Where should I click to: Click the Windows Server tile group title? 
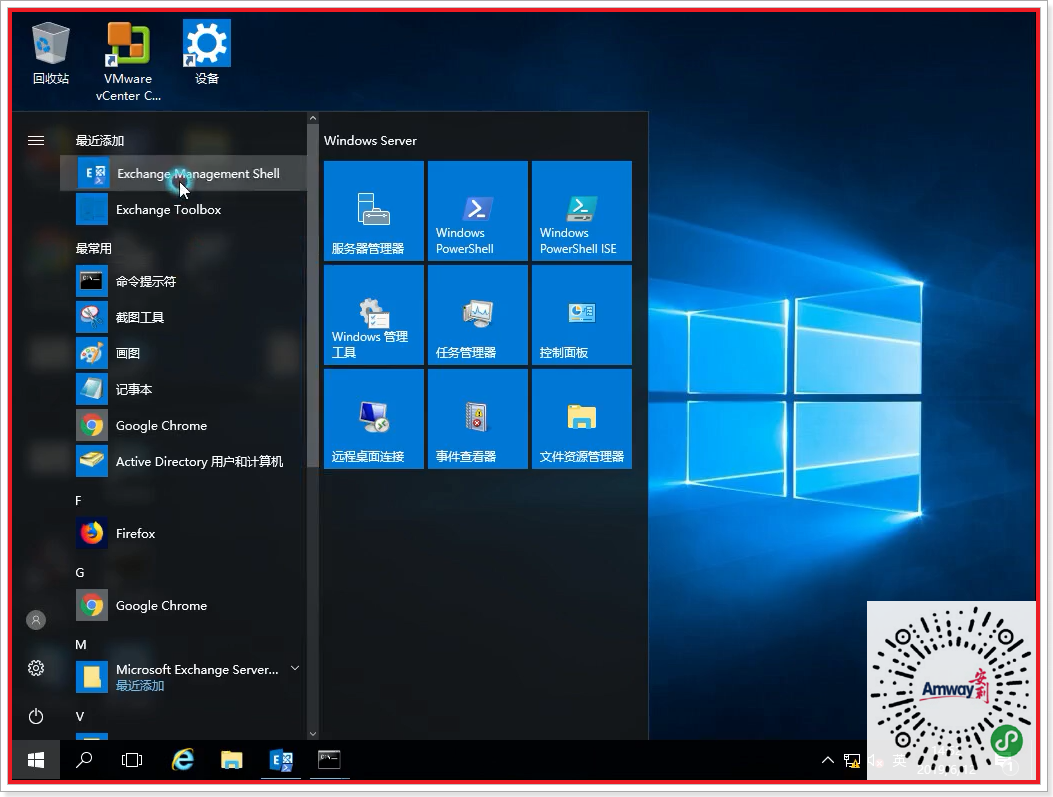pyautogui.click(x=370, y=140)
